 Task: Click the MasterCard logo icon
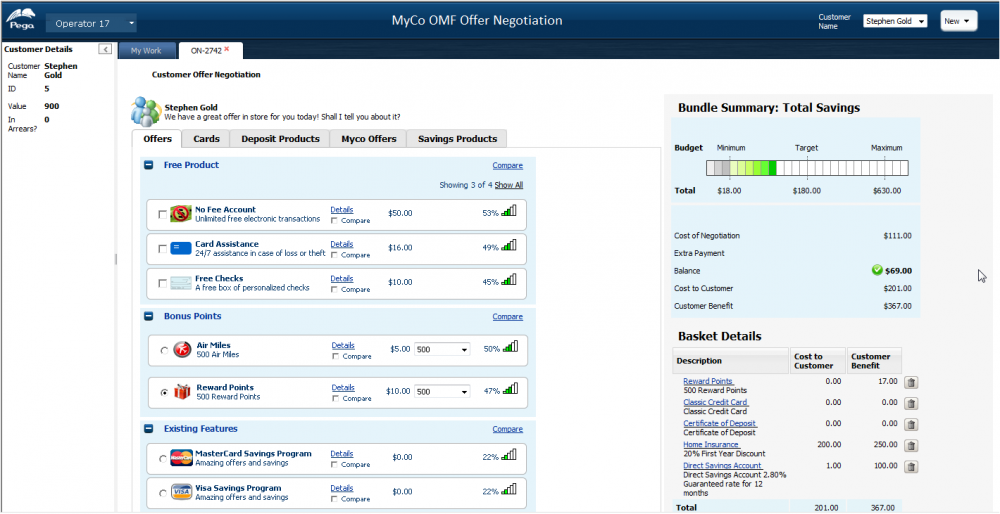point(181,457)
